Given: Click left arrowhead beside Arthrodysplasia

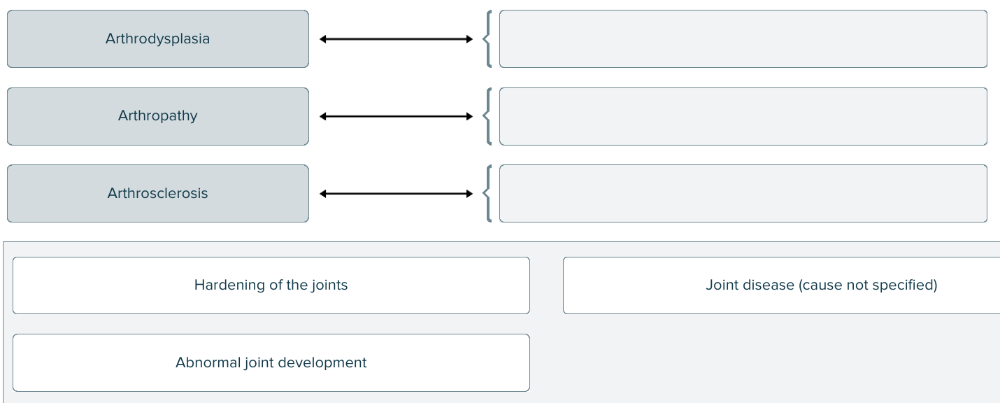Looking at the screenshot, I should tap(324, 39).
